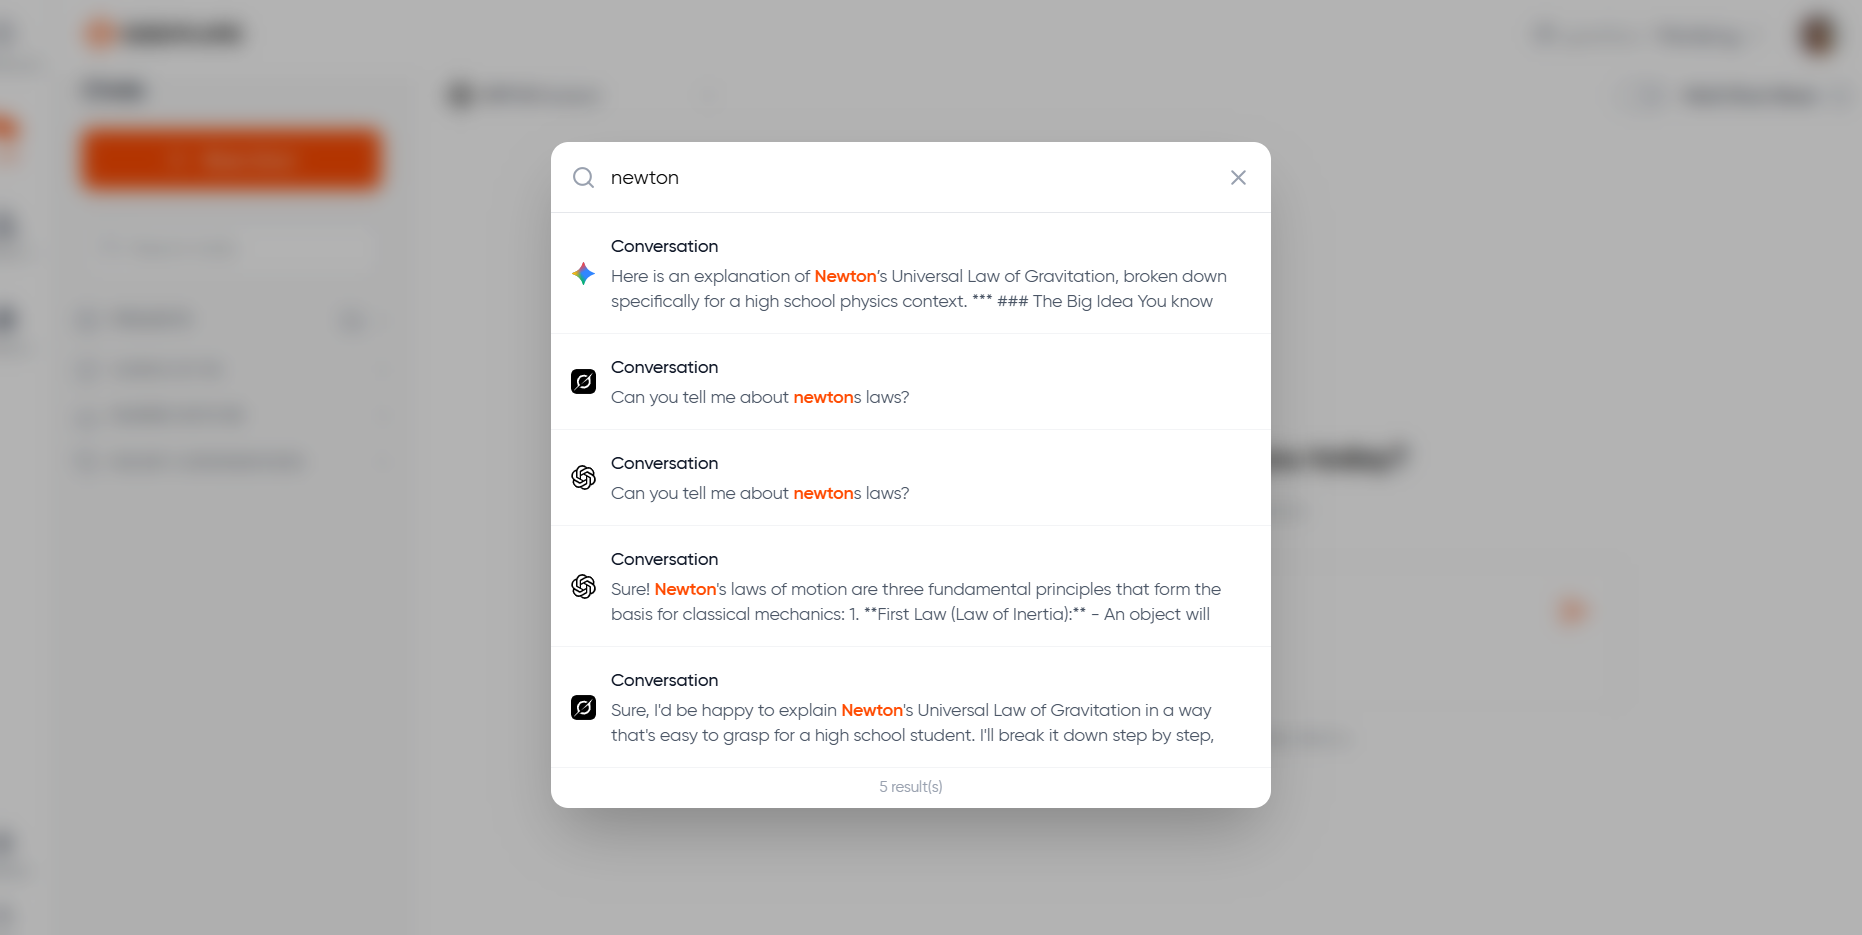This screenshot has height=935, width=1862.
Task: Expand the first sidebar section chevron
Action: (x=352, y=320)
